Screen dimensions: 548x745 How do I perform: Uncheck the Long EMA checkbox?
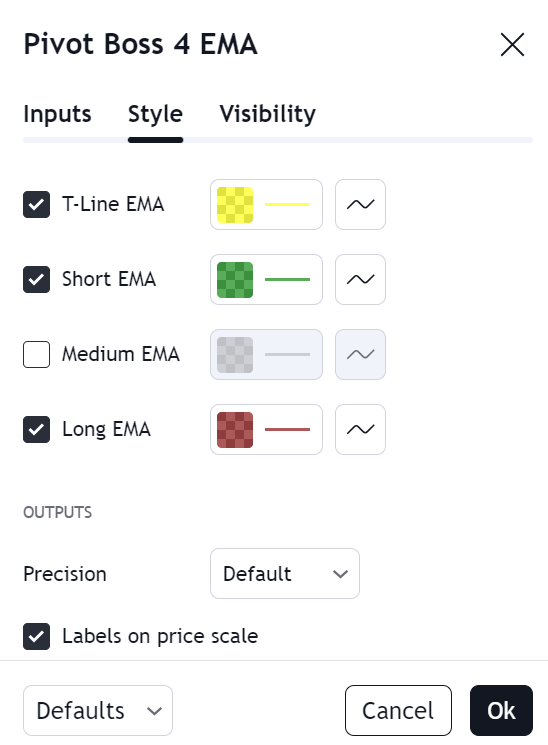(x=37, y=430)
